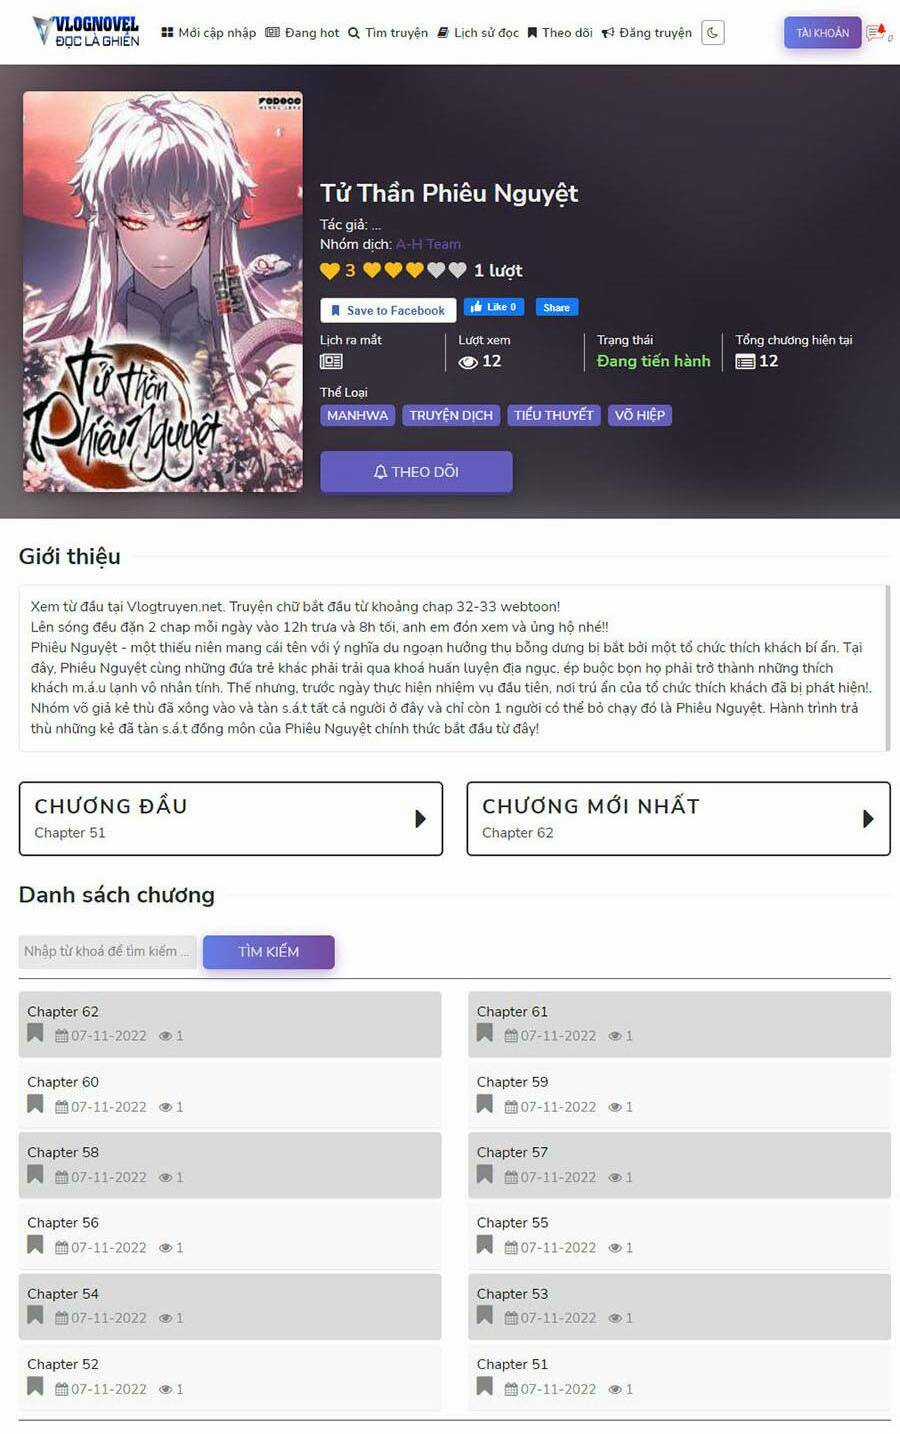900x1434 pixels.
Task: Bookmark Chapter 55 with the flag icon
Action: [x=485, y=1245]
